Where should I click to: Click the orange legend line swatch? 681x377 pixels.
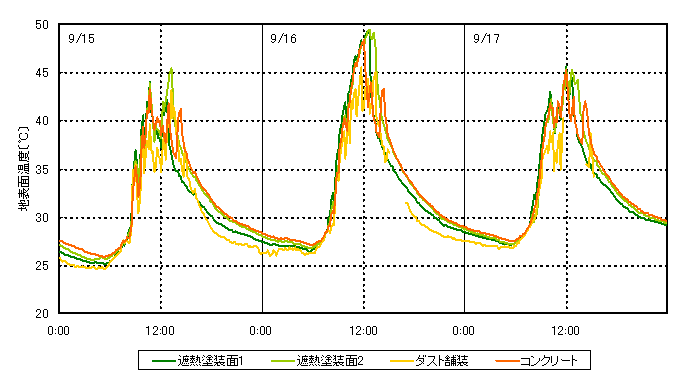508,361
